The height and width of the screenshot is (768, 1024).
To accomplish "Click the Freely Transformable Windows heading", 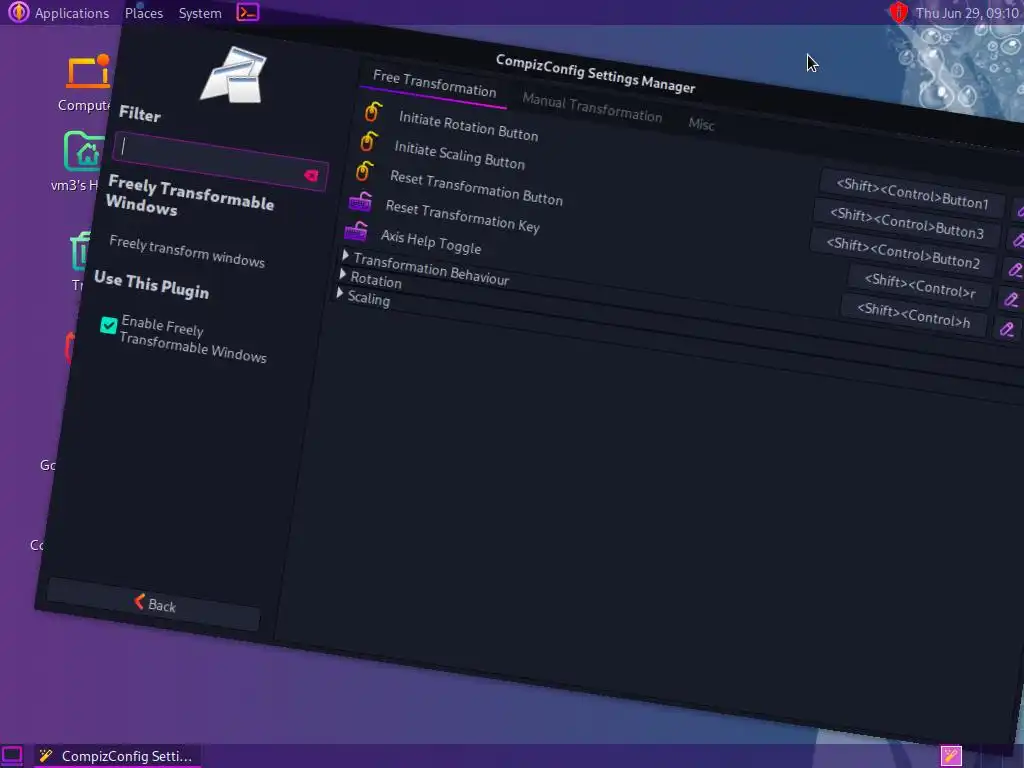I will tap(189, 196).
